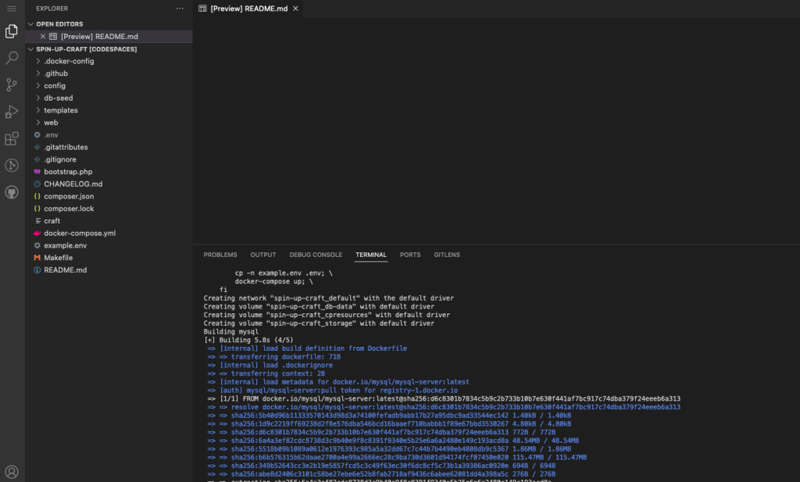Switch to the Debug Console tab
Image resolution: width=800 pixels, height=482 pixels.
click(x=315, y=255)
